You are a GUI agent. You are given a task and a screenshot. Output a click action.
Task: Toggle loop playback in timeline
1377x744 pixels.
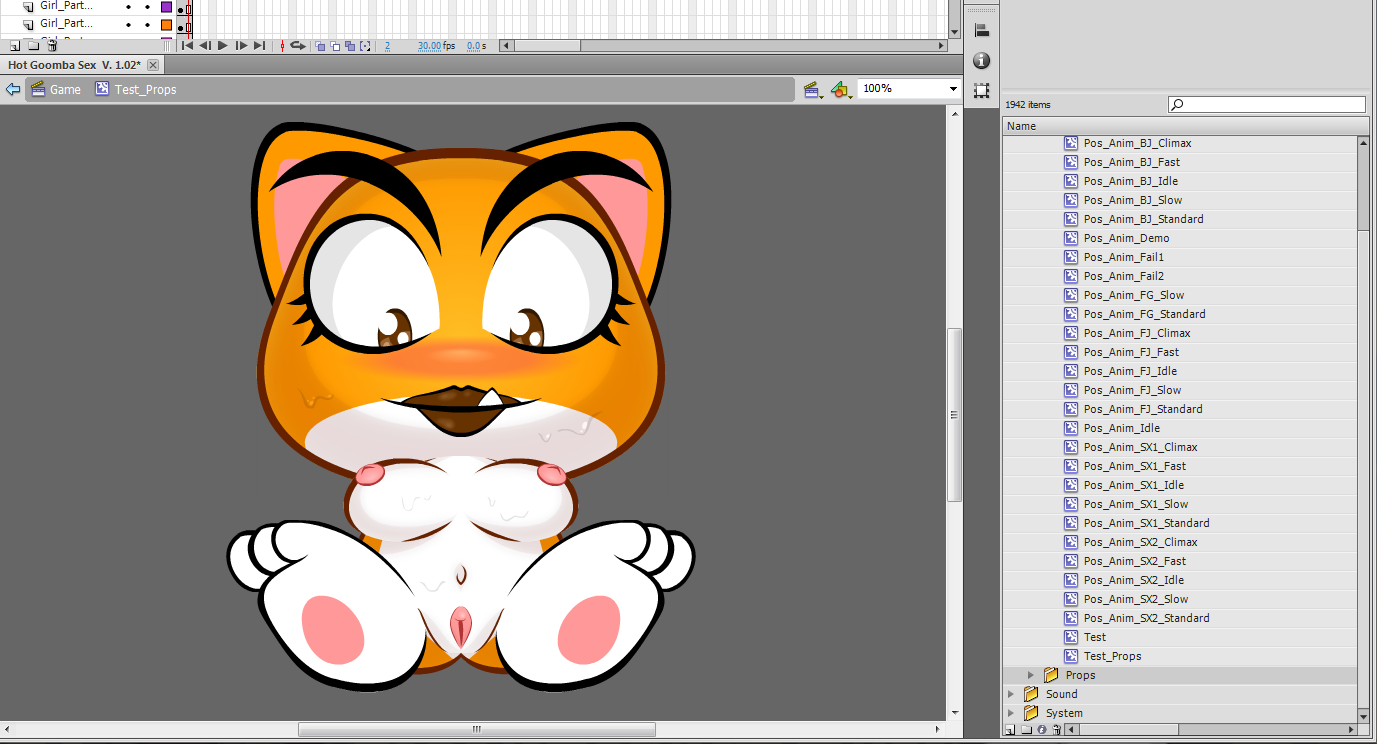pyautogui.click(x=298, y=46)
